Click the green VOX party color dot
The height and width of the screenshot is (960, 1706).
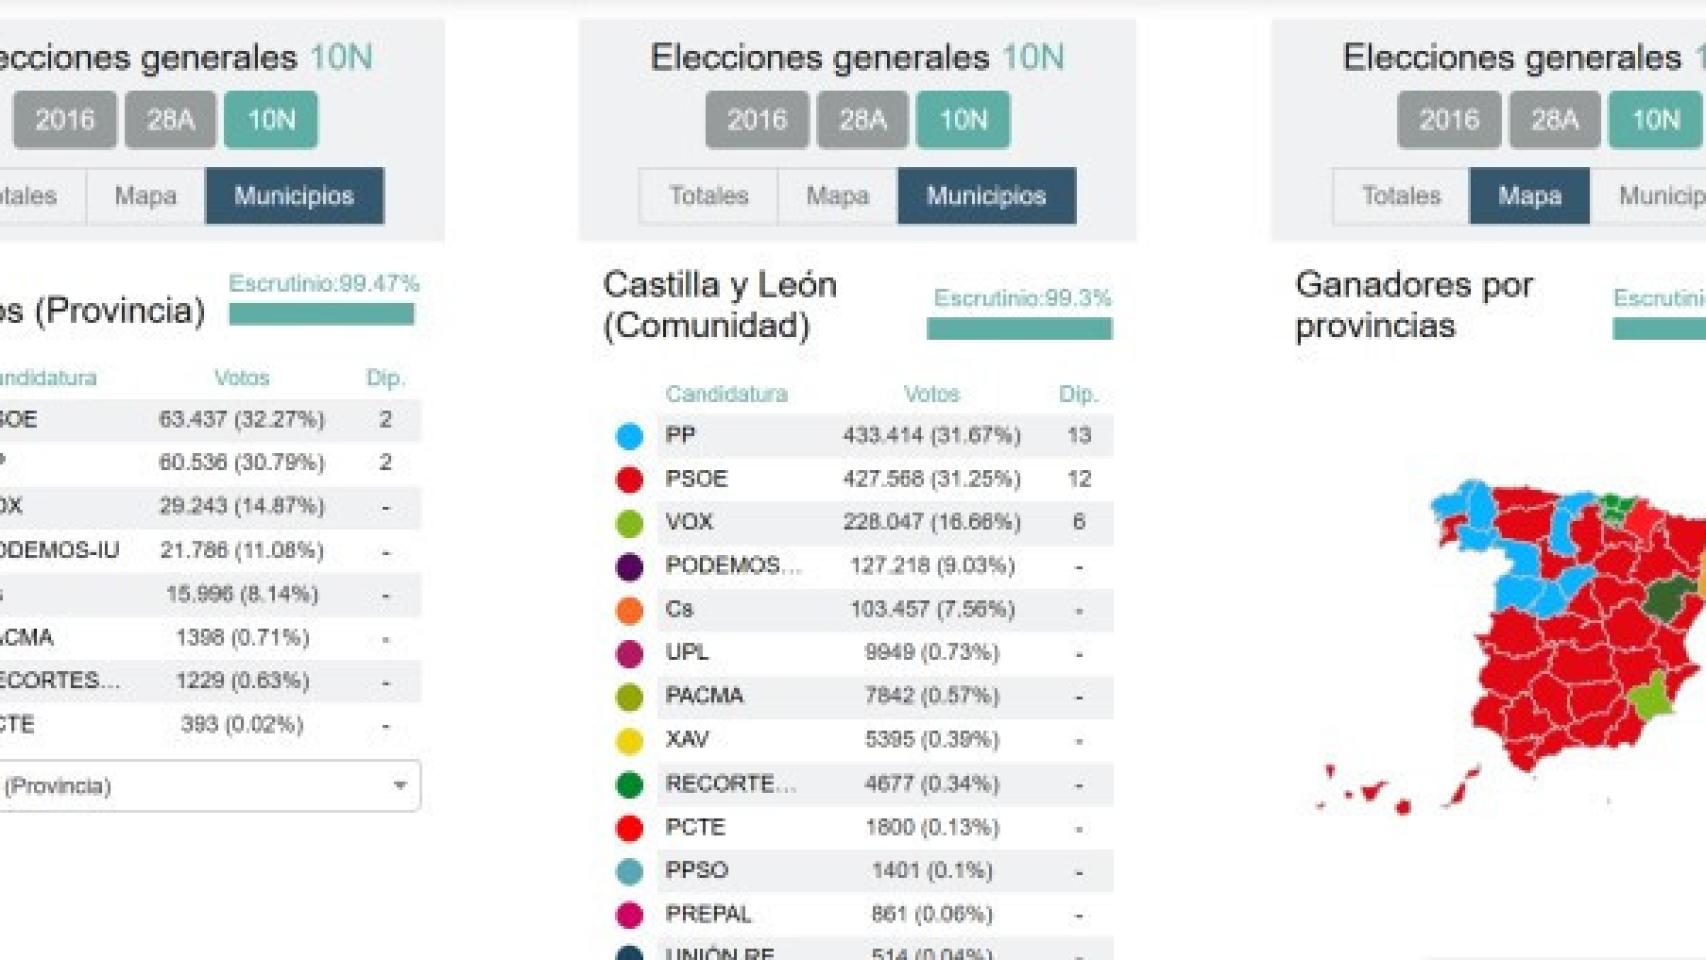coord(629,523)
